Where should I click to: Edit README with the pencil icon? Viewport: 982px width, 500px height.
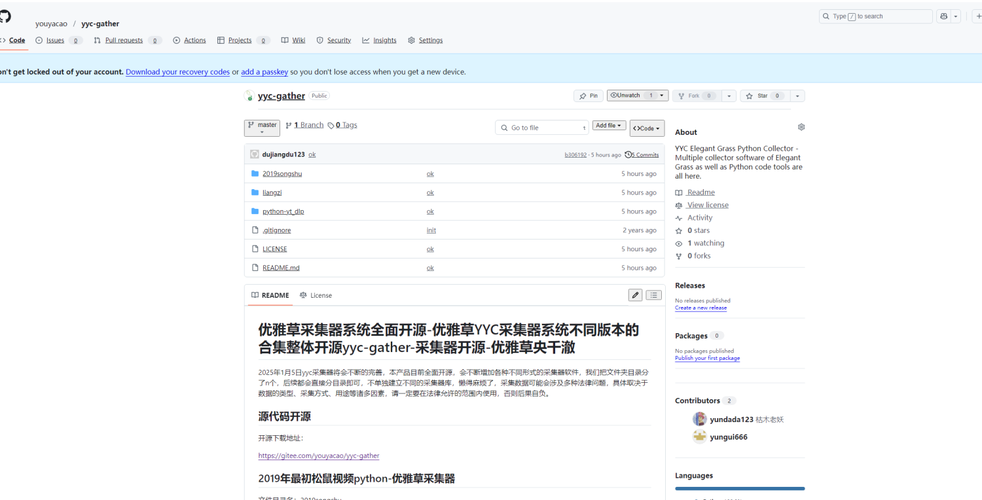635,295
